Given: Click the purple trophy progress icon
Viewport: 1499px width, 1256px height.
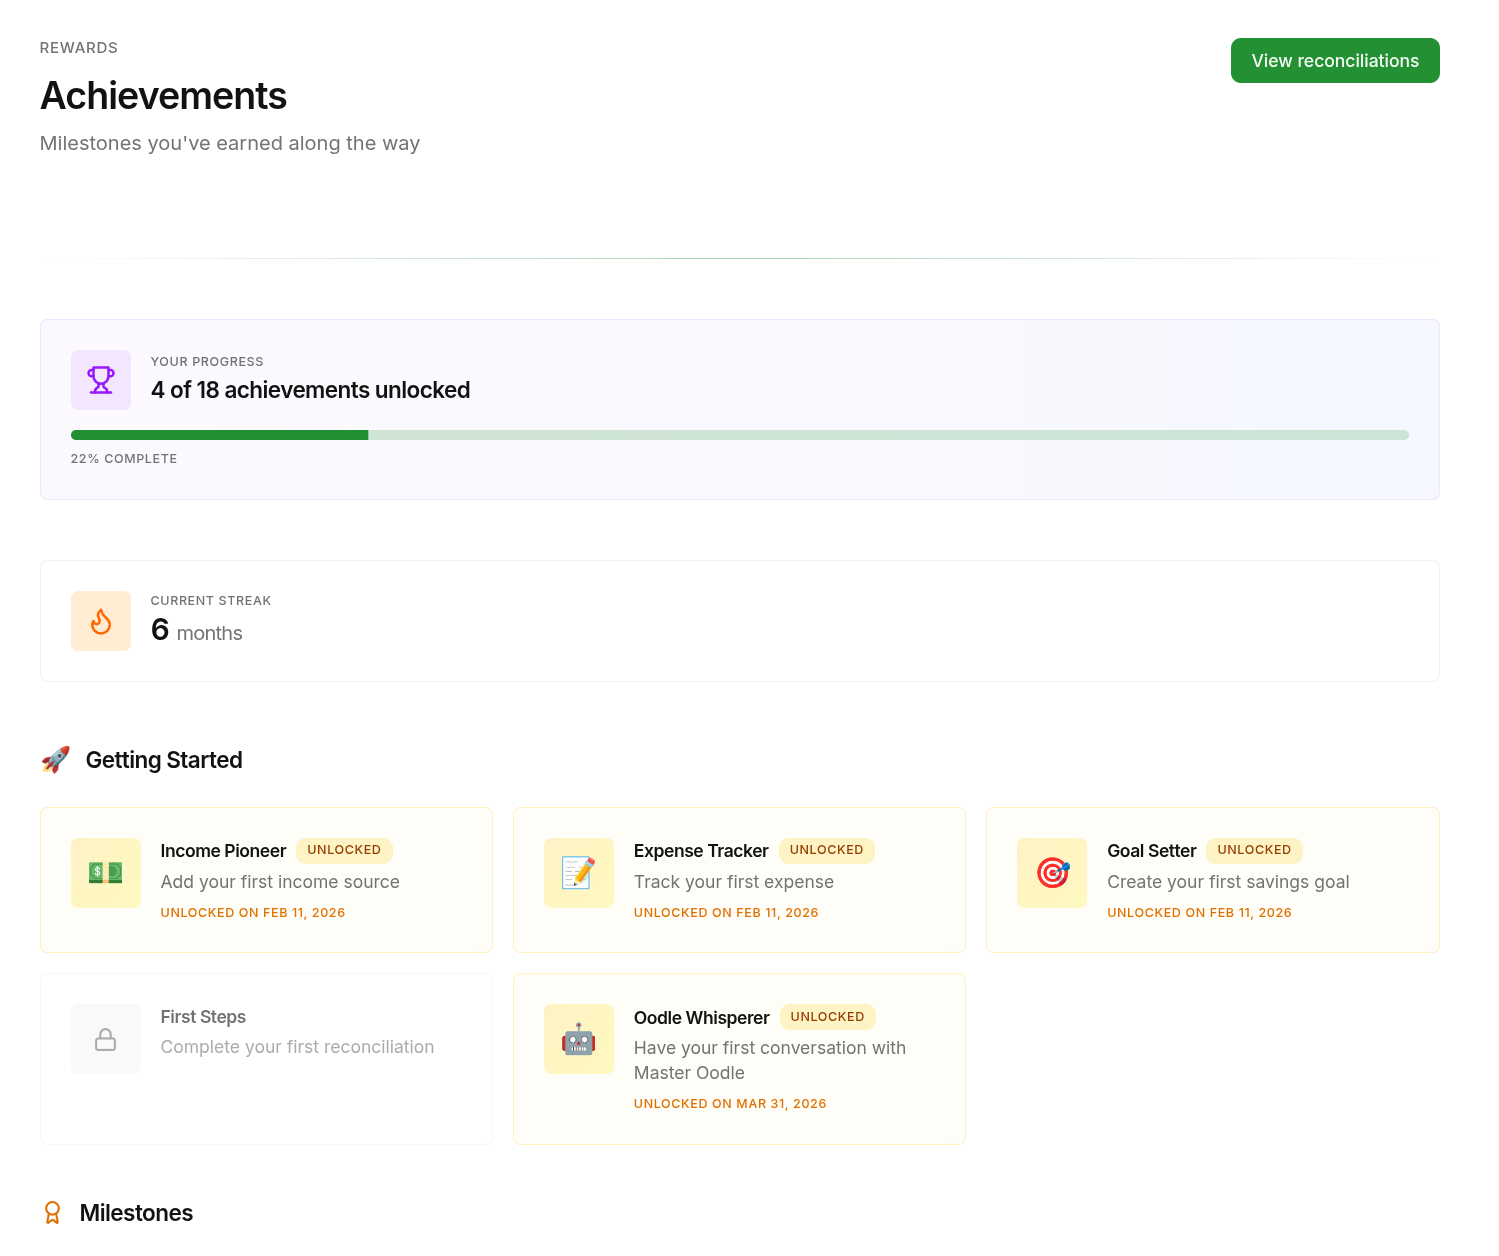Looking at the screenshot, I should click(x=101, y=380).
